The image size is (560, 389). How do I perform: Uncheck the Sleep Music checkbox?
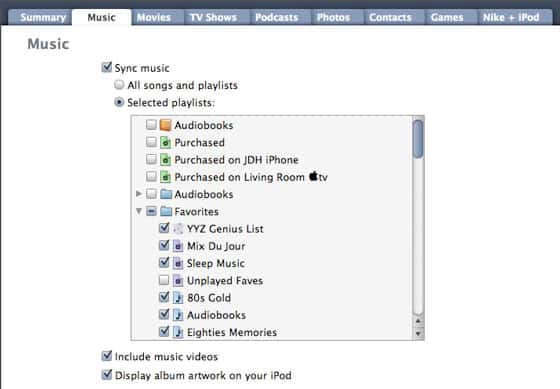click(x=164, y=262)
